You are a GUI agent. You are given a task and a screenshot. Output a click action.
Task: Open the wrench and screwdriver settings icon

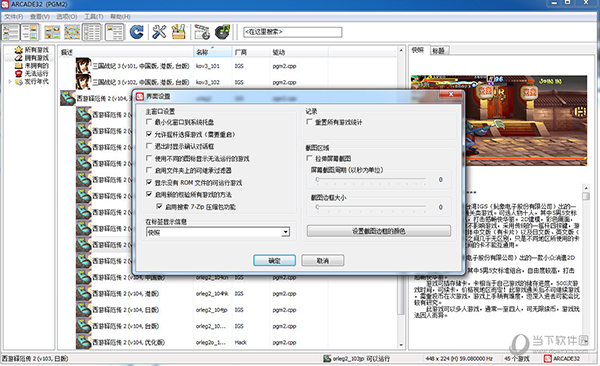tap(159, 32)
